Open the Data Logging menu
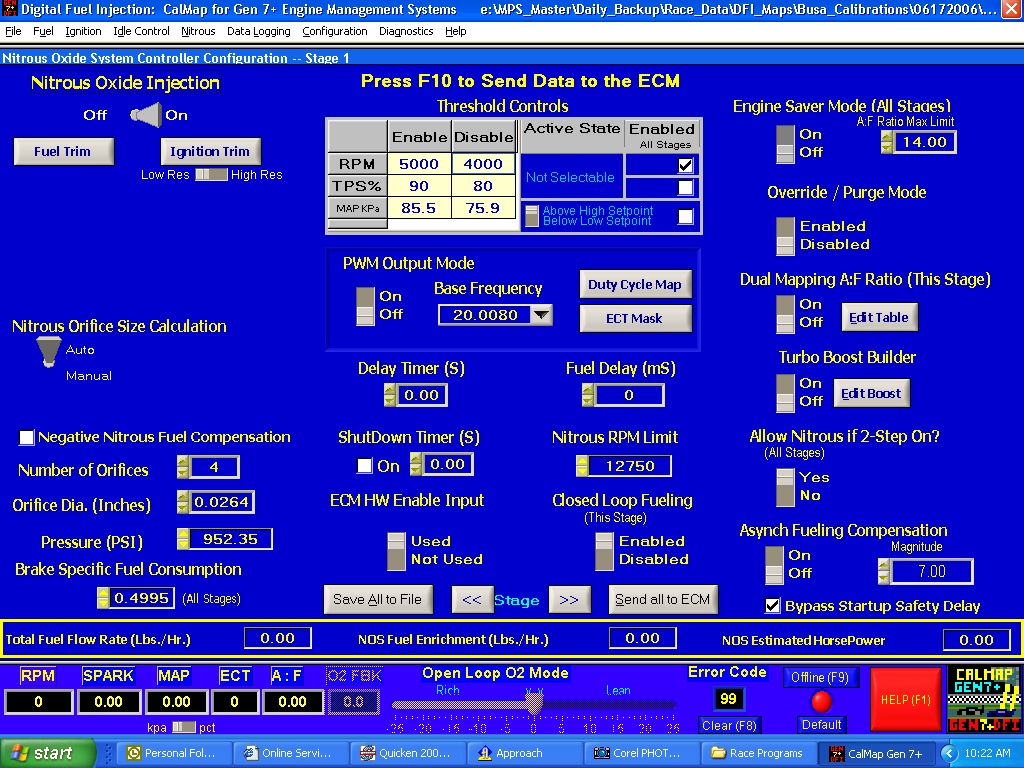Screen dimensions: 1024x768 pos(259,31)
